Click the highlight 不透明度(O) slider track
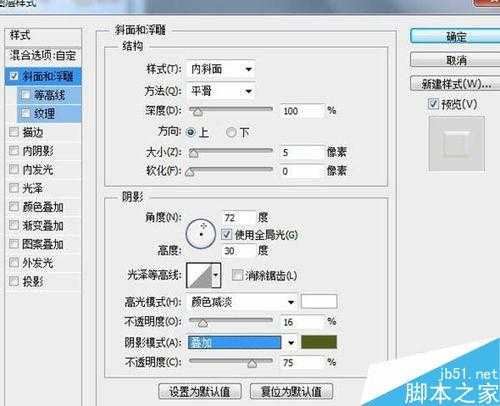This screenshot has width=500, height=406. point(231,320)
